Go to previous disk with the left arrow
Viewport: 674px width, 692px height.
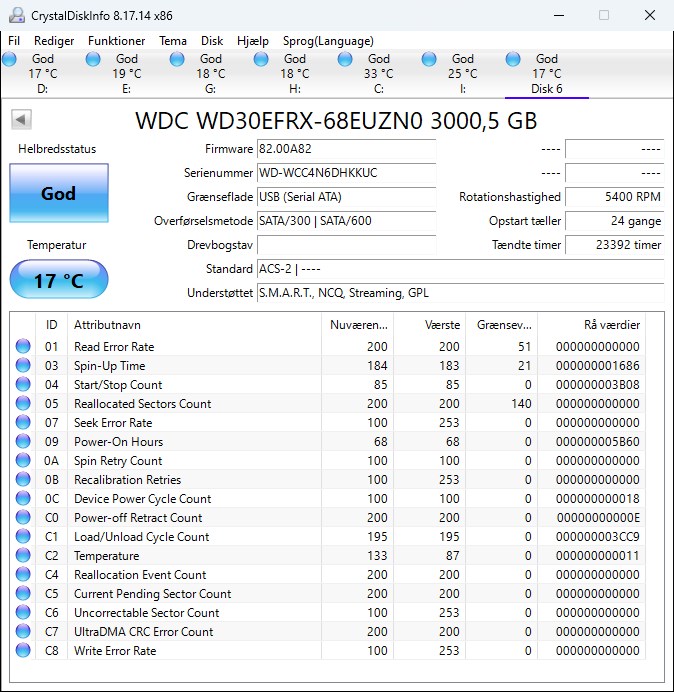pos(21,119)
